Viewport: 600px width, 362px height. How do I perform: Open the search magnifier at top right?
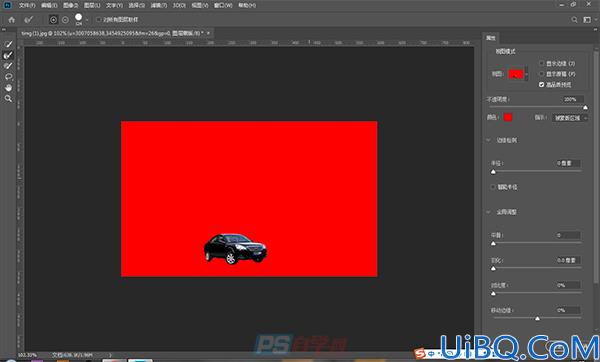[x=574, y=20]
